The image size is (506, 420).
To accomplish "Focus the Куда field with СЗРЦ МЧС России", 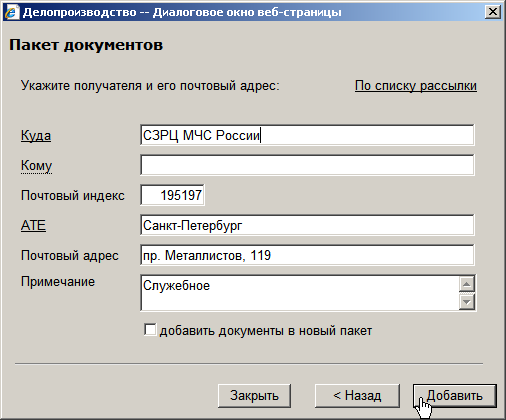I will 307,135.
